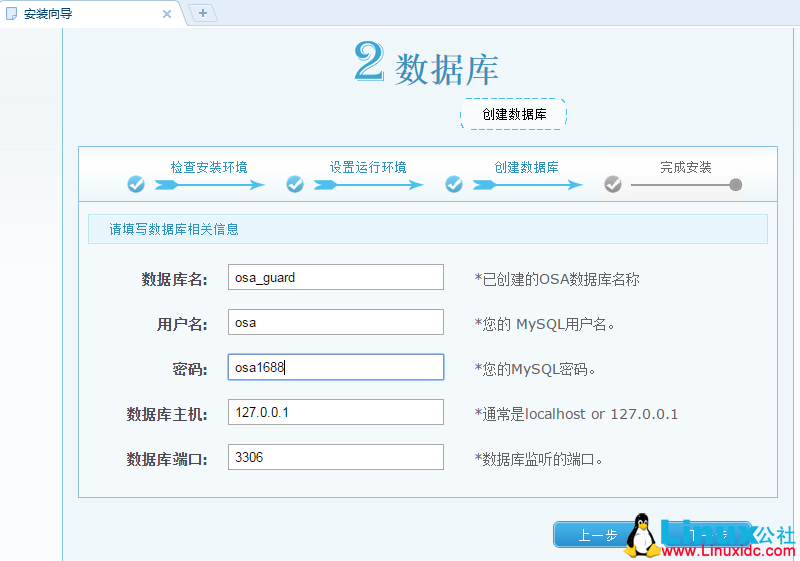Click the gray 完成安装 step checkmark icon
Image resolution: width=800 pixels, height=561 pixels.
pyautogui.click(x=613, y=184)
